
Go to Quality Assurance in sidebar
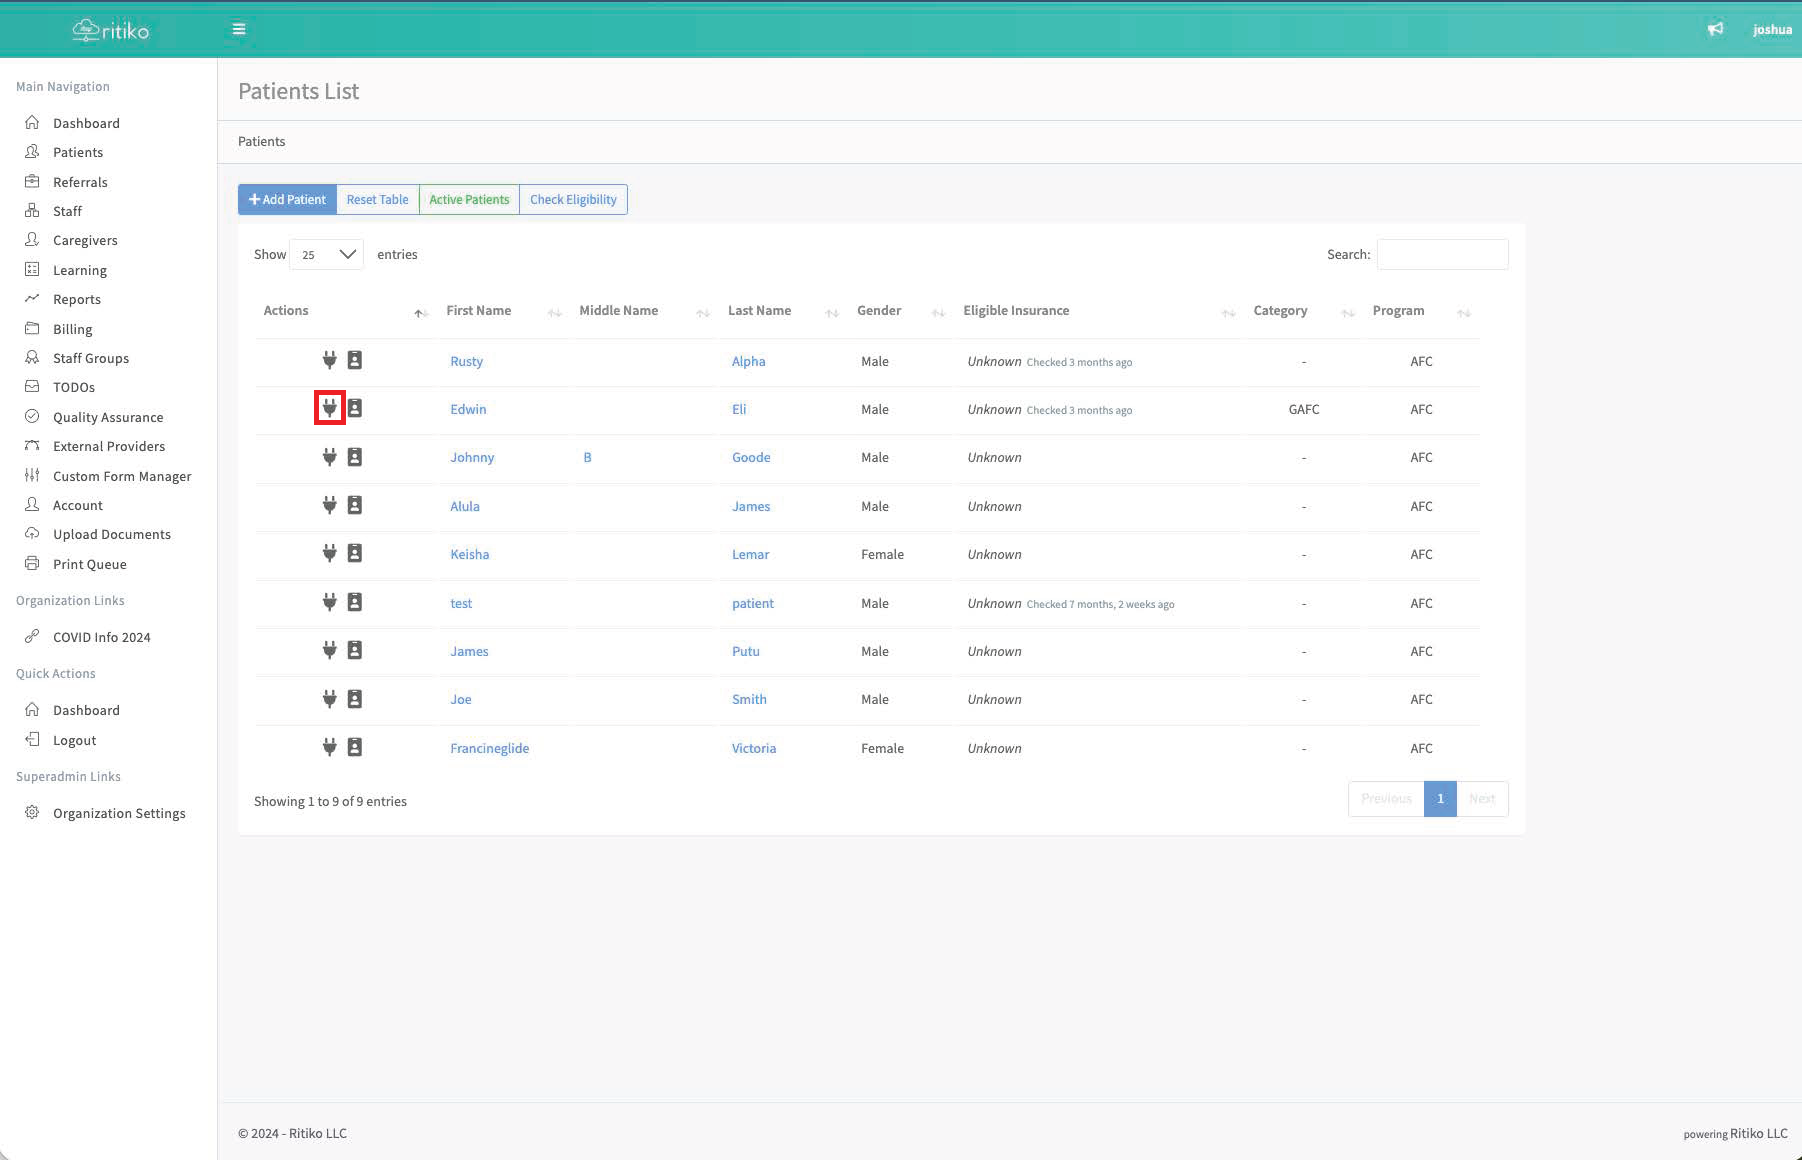108,417
